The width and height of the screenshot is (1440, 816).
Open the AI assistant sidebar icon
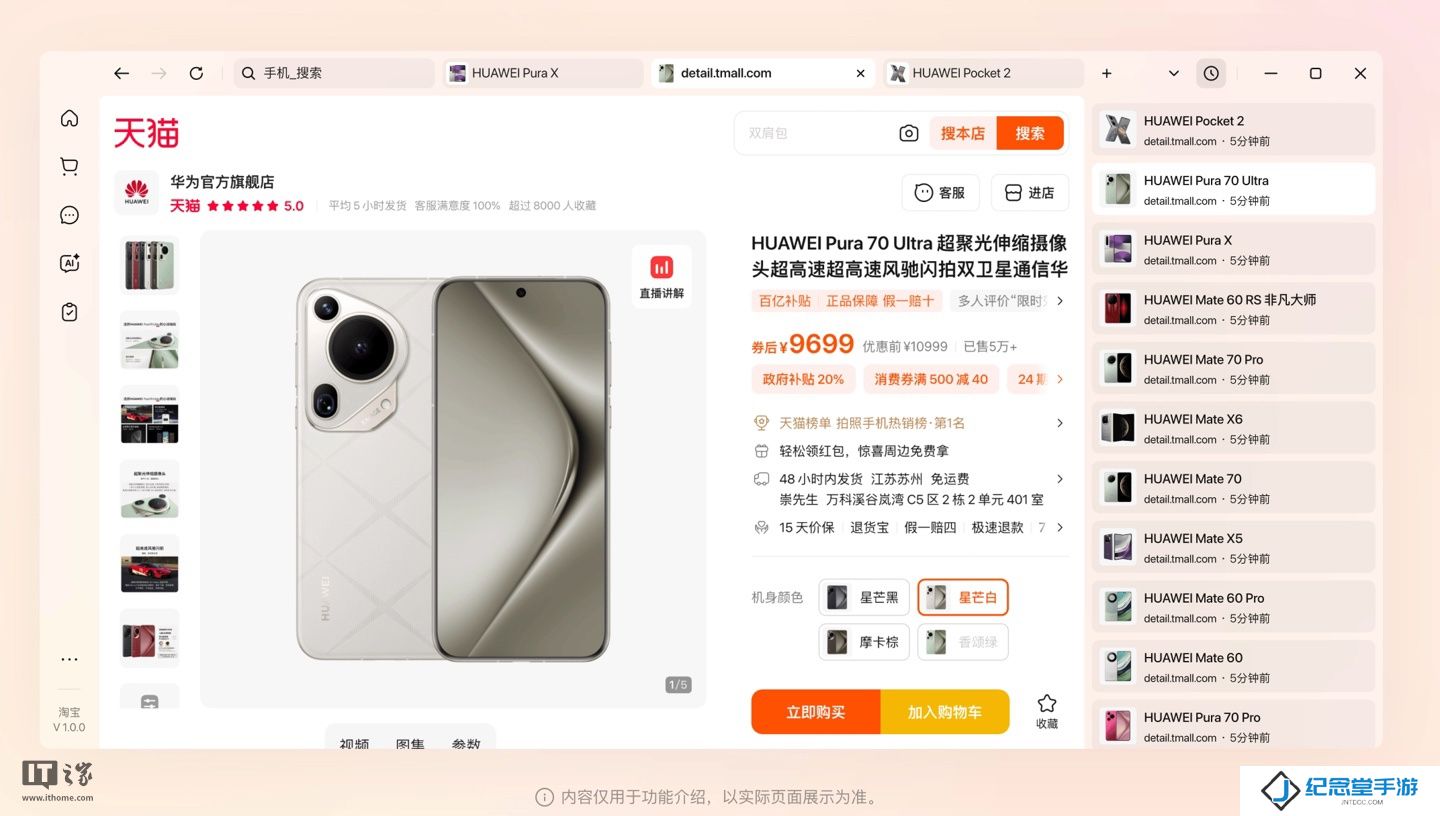(69, 264)
